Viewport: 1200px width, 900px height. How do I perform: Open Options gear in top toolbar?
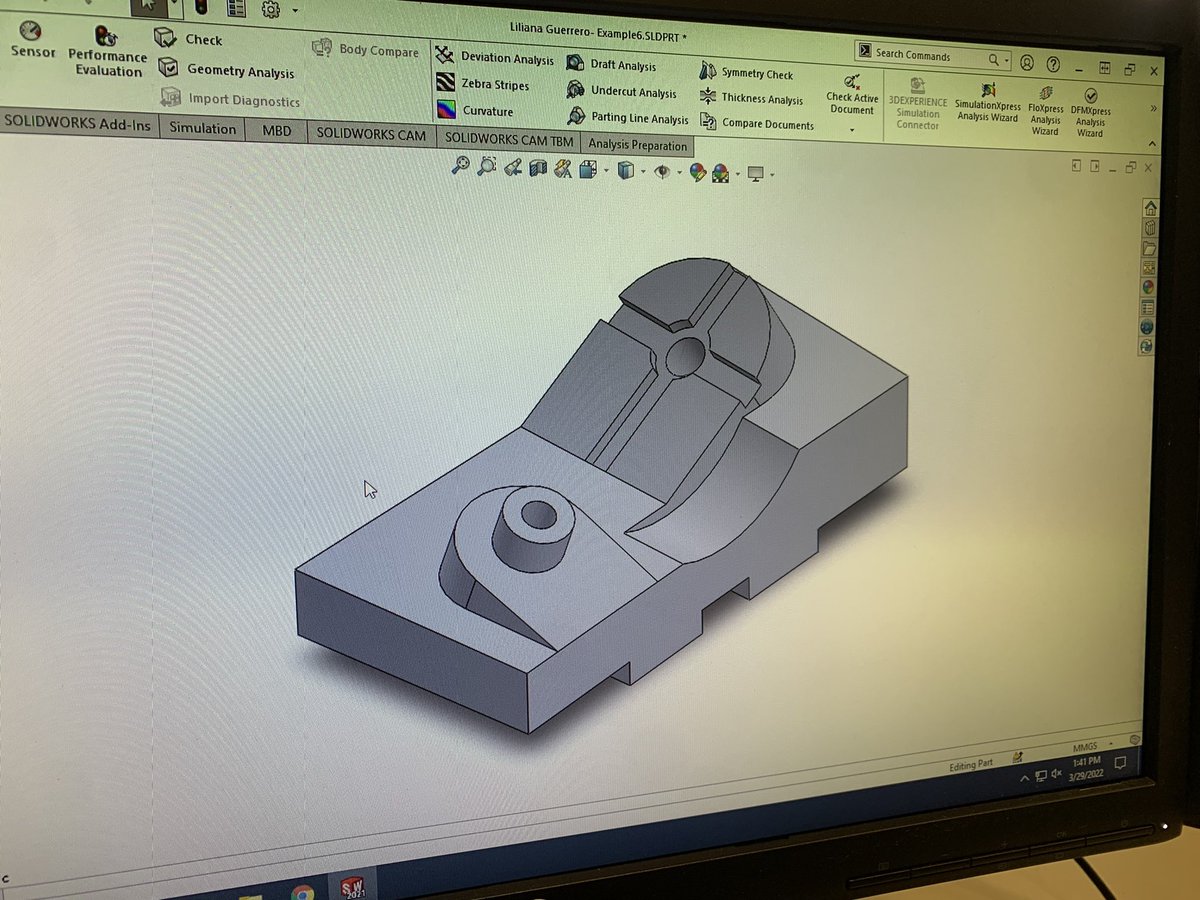coord(271,9)
